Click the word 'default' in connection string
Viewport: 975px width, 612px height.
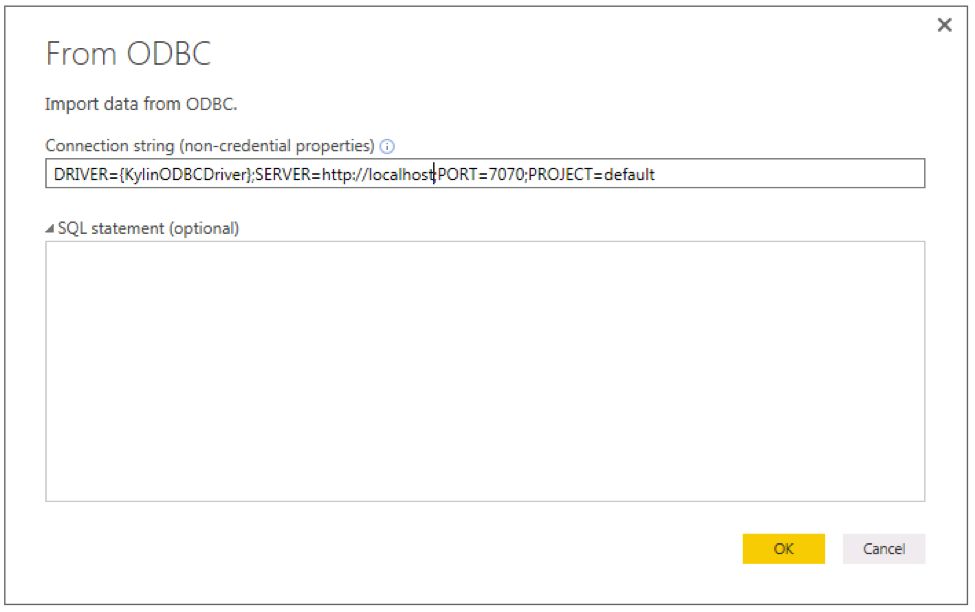(629, 174)
